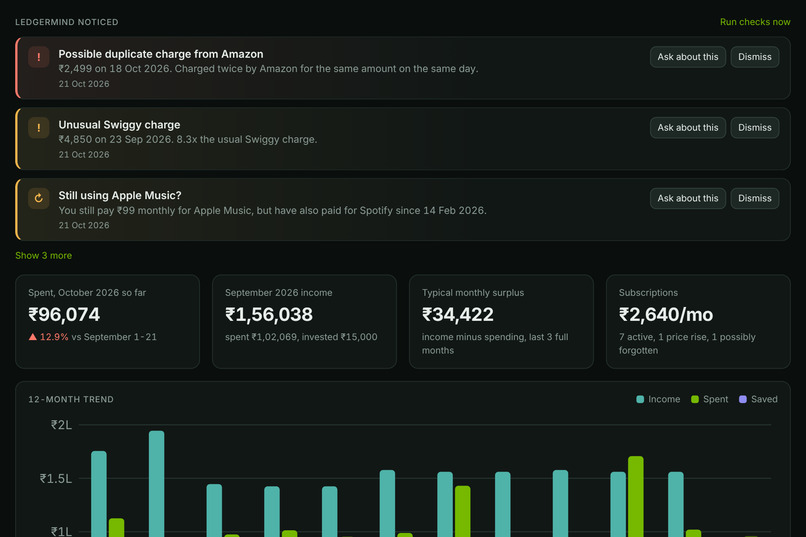This screenshot has width=806, height=537.
Task: Click the ₹1,56,038 income amount
Action: 269,314
